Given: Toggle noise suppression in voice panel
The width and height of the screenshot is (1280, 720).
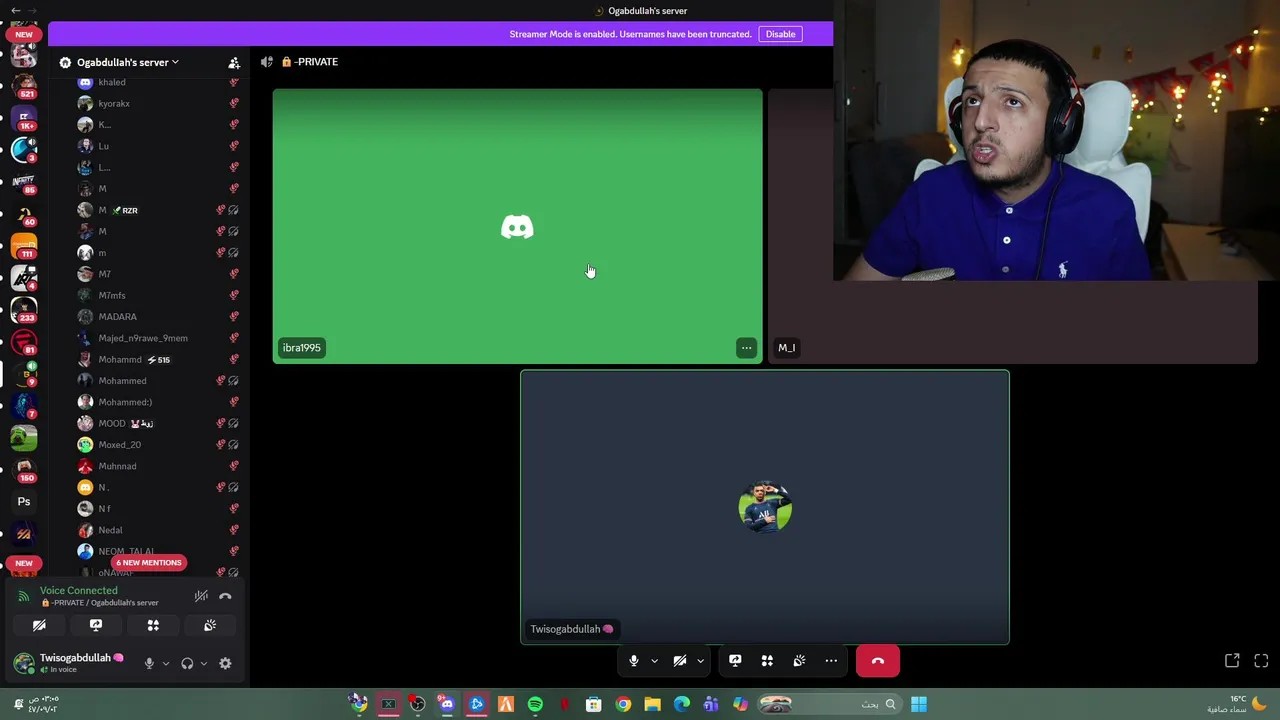Looking at the screenshot, I should coord(201,596).
